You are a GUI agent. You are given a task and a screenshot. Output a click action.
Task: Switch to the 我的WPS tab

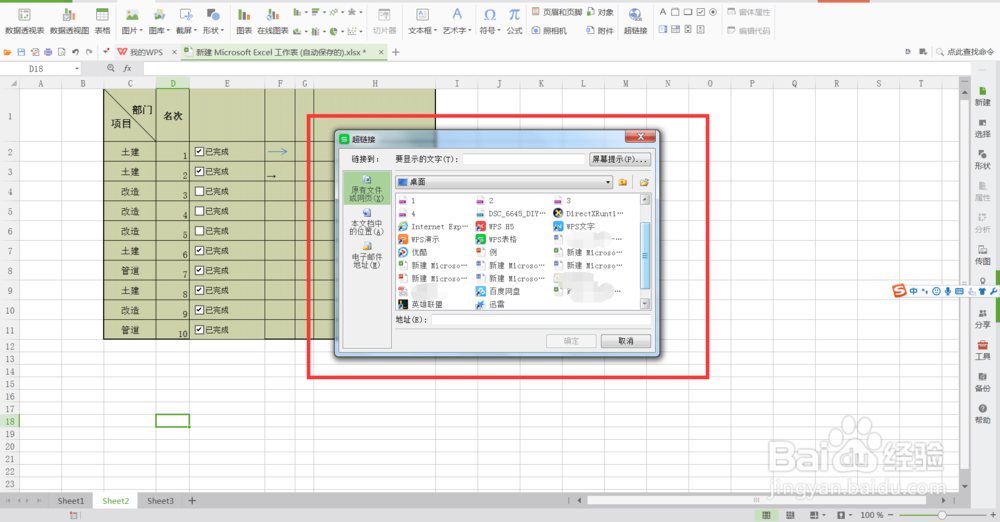click(146, 52)
